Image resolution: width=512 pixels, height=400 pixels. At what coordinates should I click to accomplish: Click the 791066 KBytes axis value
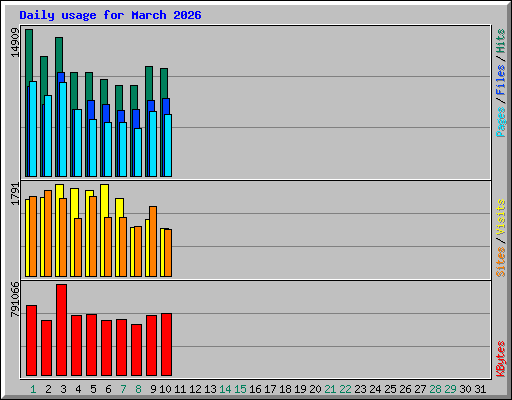pos(15,299)
